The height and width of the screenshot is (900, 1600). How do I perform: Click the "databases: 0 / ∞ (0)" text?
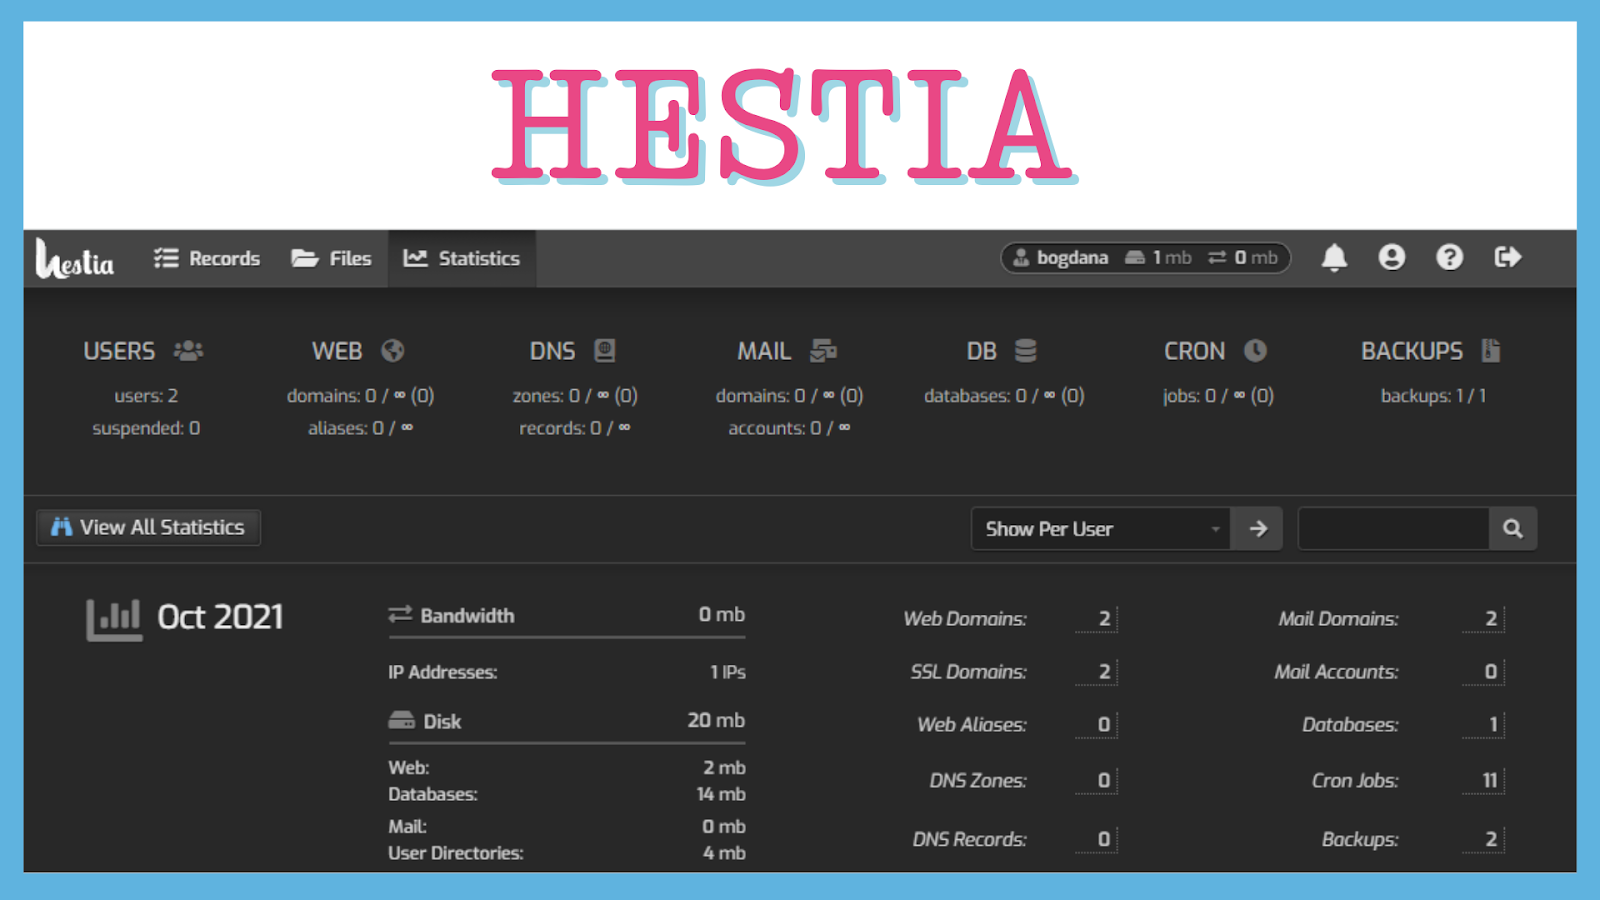click(x=1004, y=396)
